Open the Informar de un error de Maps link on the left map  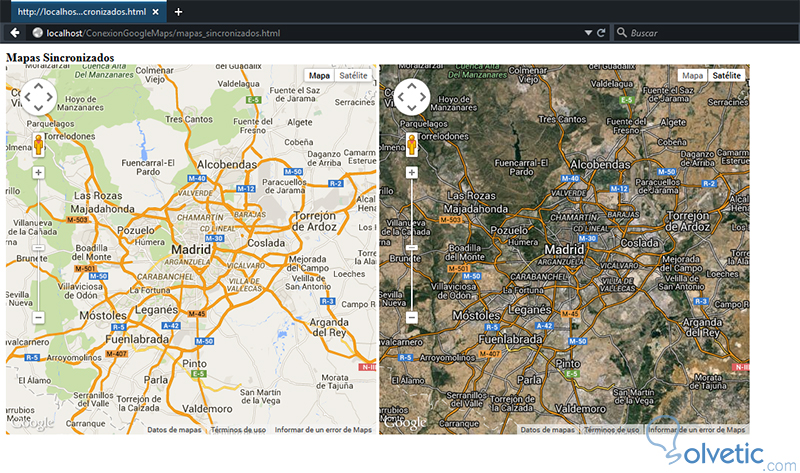click(x=323, y=430)
